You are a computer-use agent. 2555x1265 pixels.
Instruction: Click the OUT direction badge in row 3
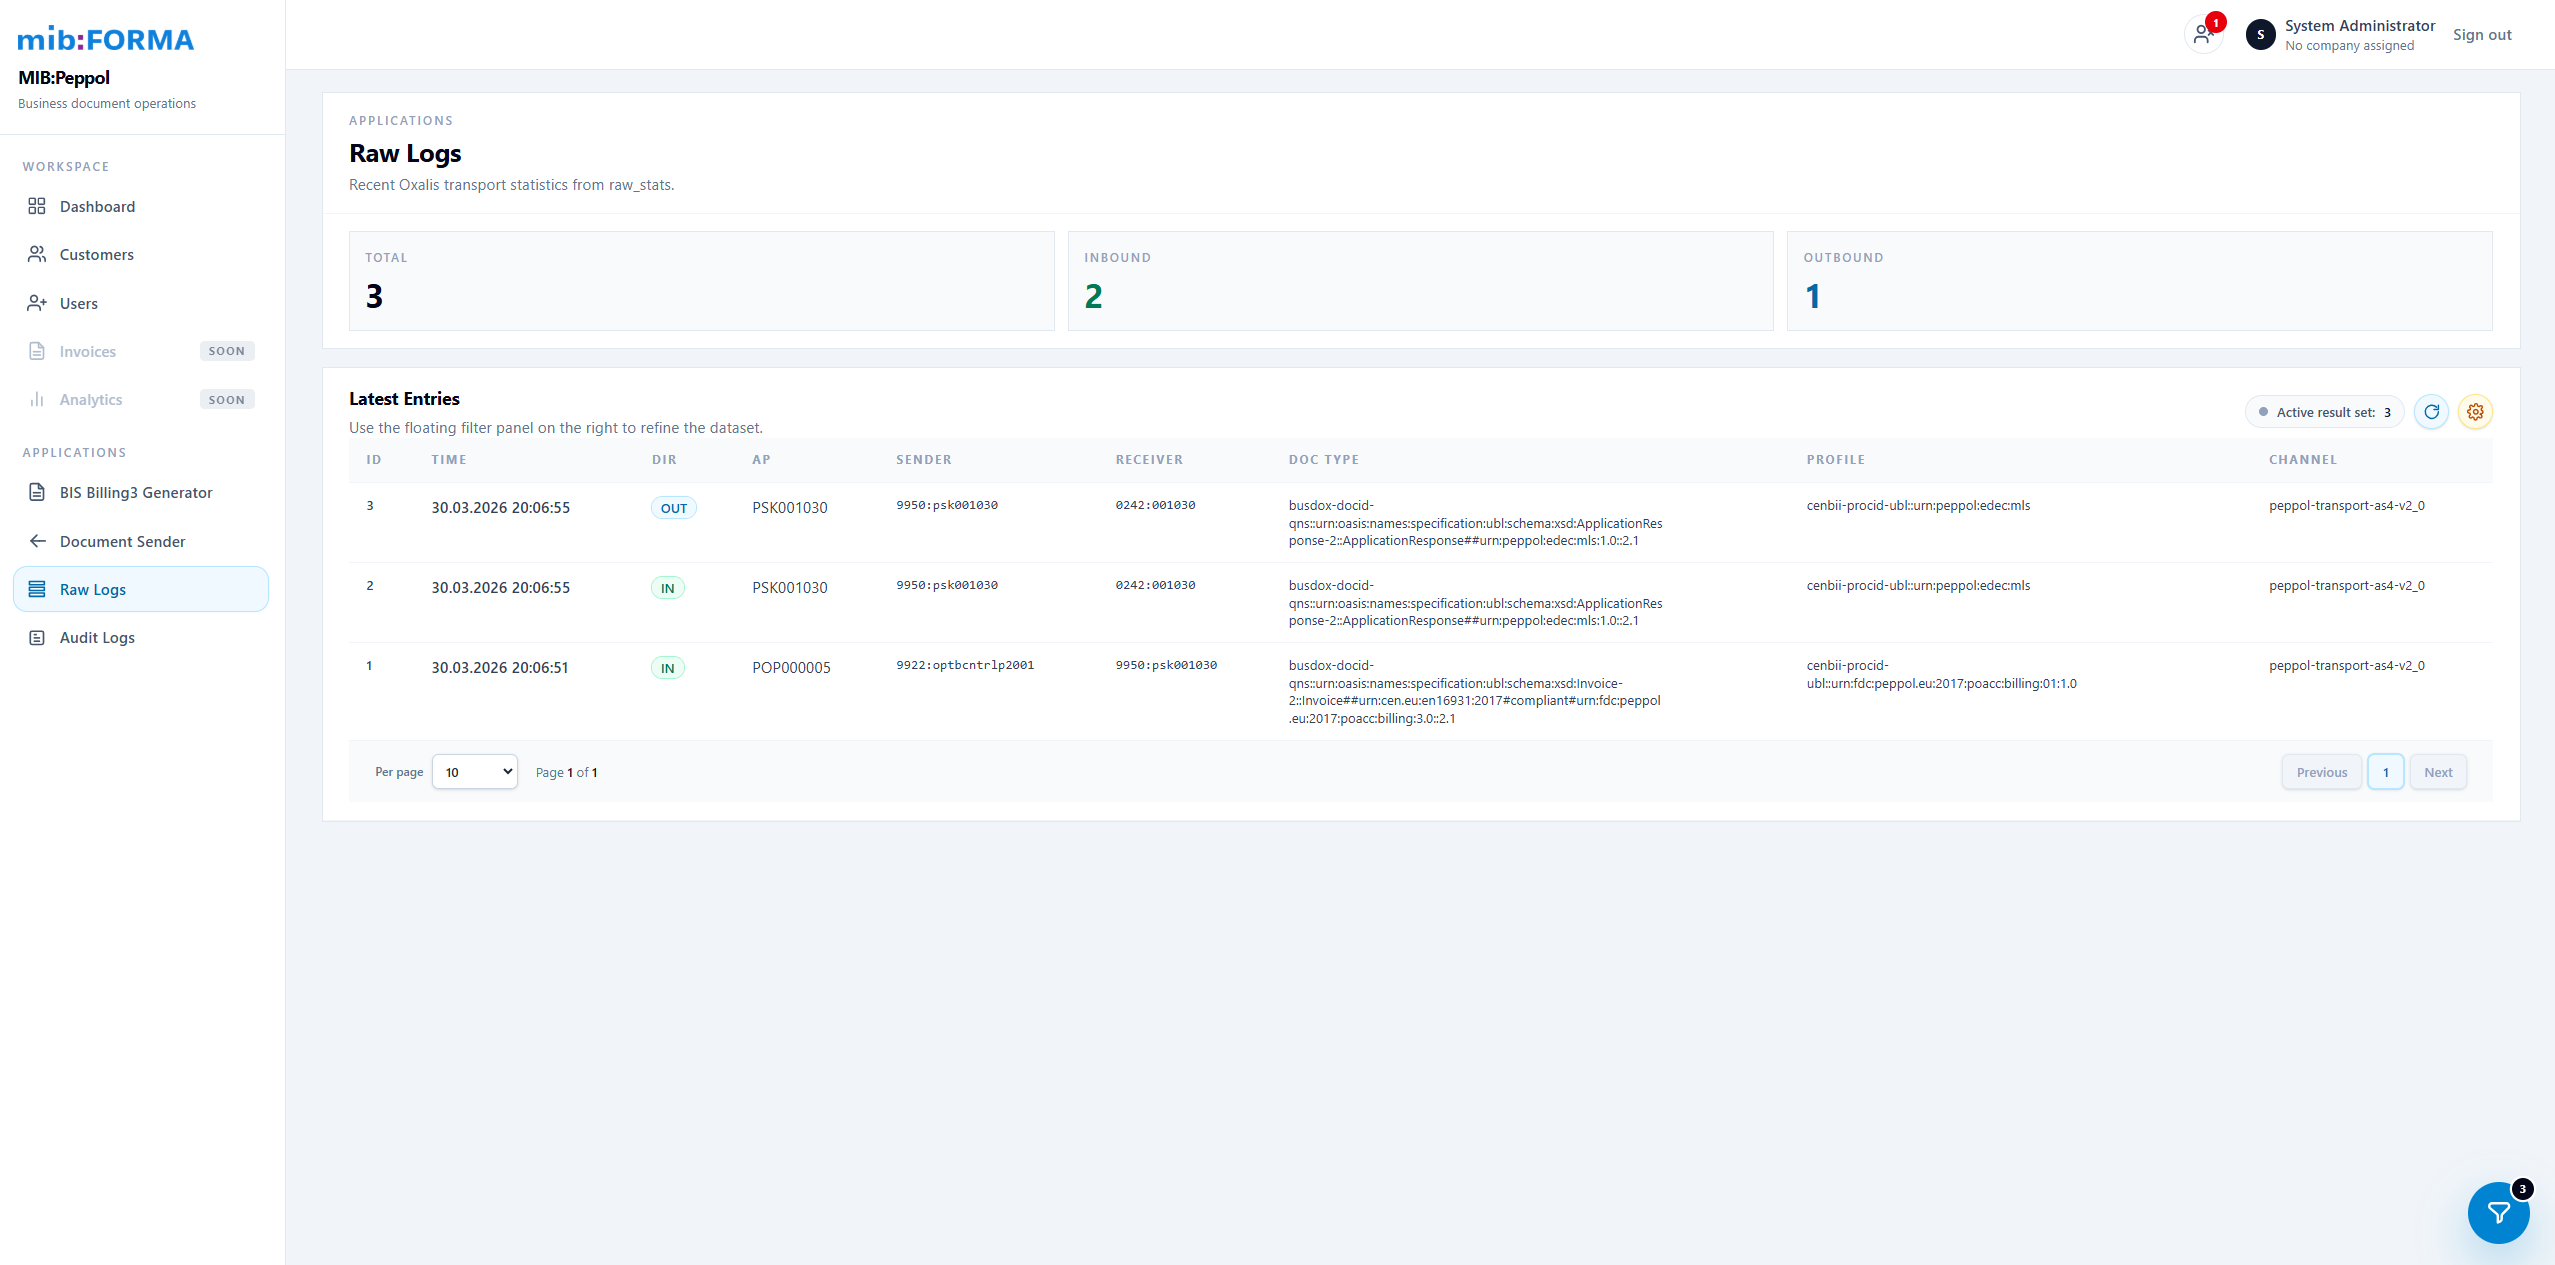[674, 508]
